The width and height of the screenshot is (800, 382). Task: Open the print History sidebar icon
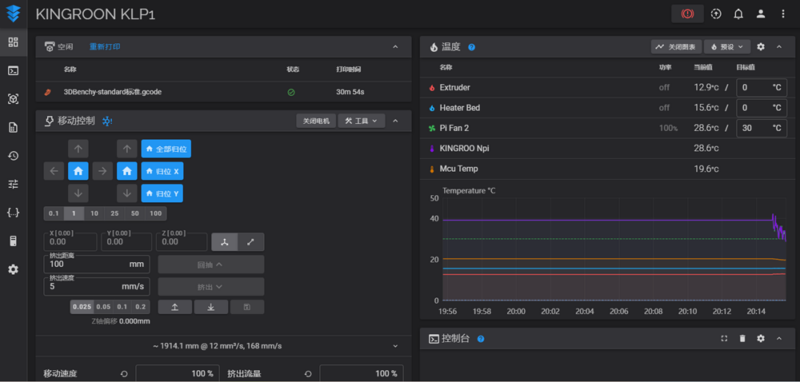pos(13,156)
